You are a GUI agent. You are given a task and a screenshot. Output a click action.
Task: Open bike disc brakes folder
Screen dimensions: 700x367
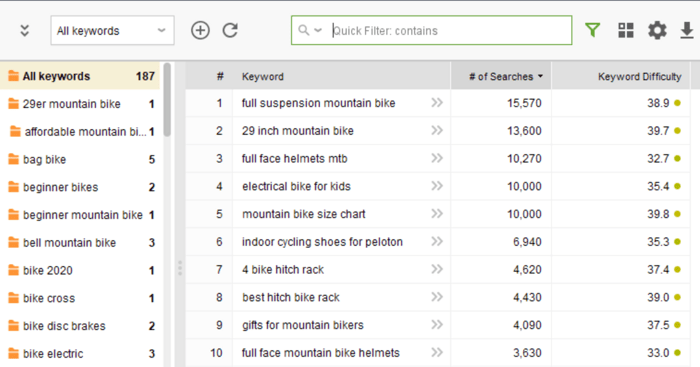[x=80, y=326]
